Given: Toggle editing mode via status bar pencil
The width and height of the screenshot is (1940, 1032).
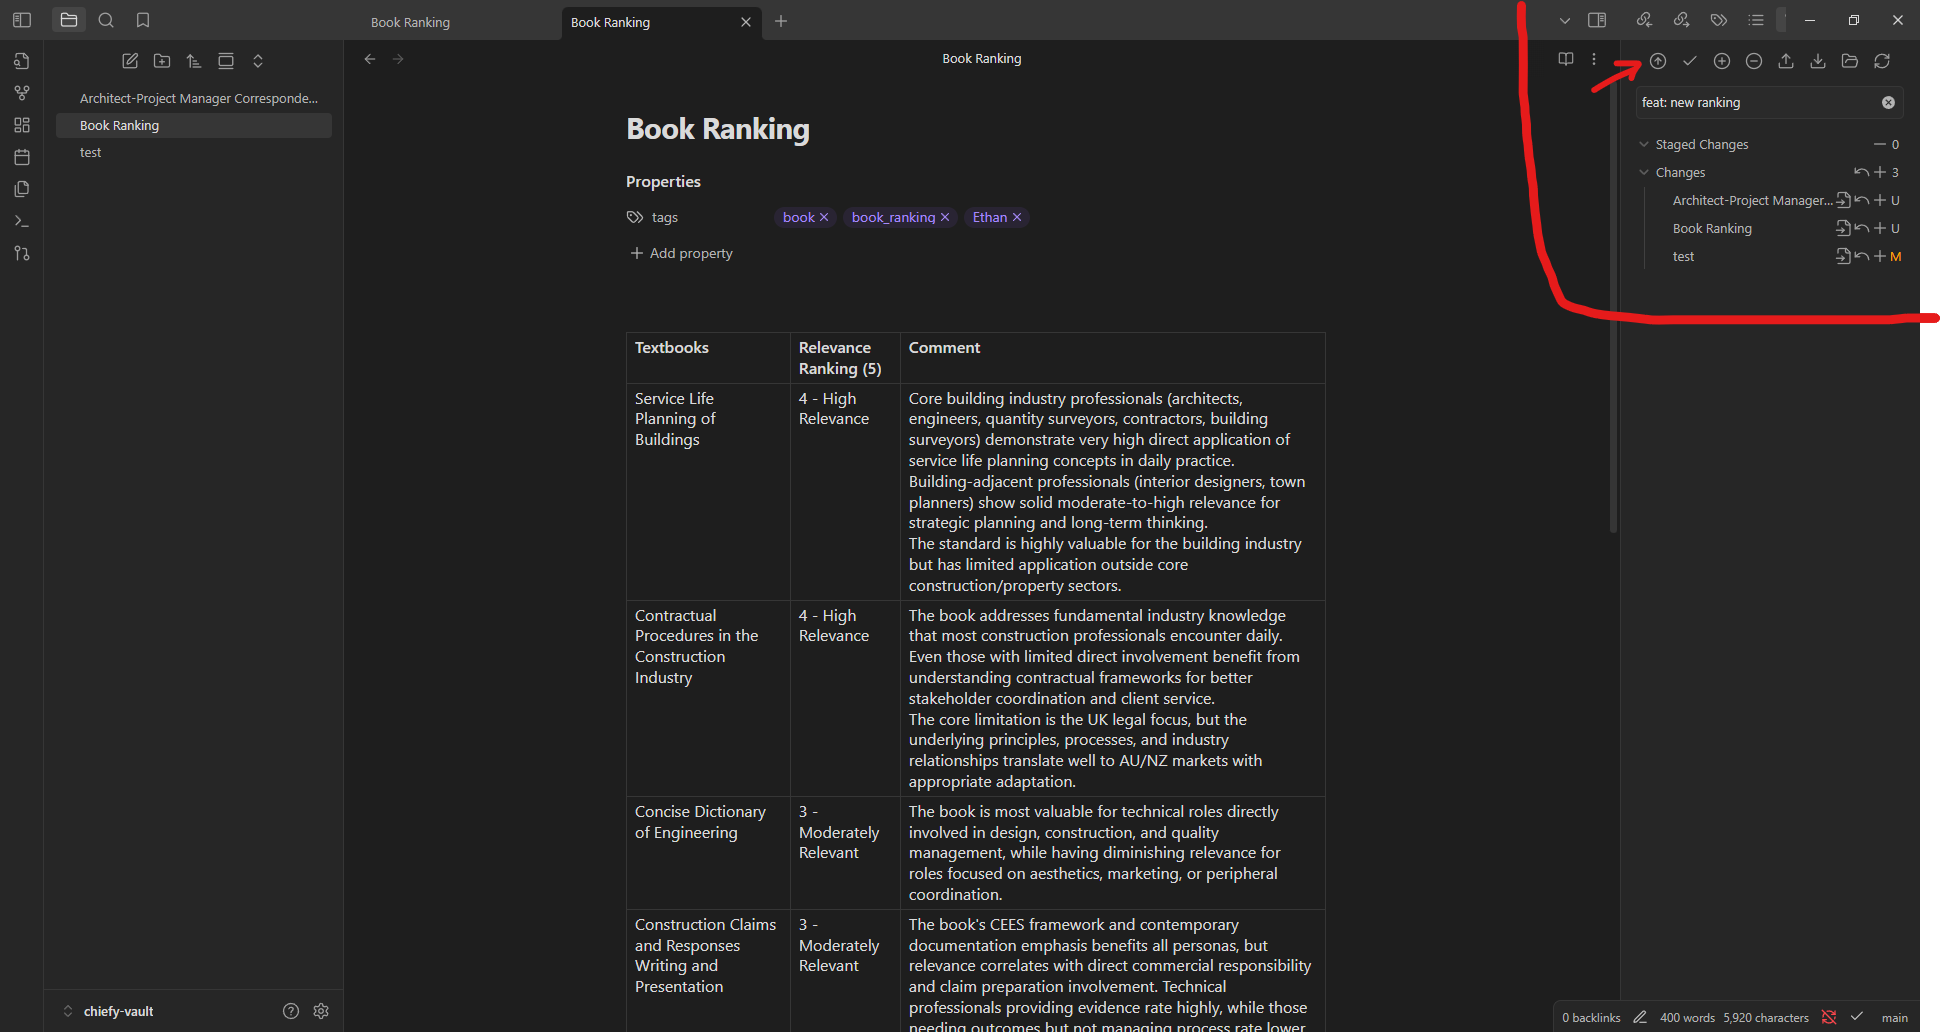Looking at the screenshot, I should pyautogui.click(x=1640, y=1017).
